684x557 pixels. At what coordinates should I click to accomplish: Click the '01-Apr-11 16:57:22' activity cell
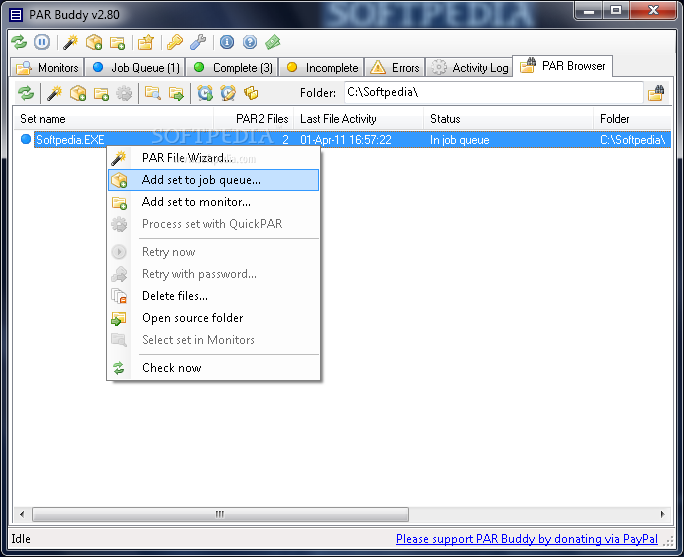coord(346,140)
